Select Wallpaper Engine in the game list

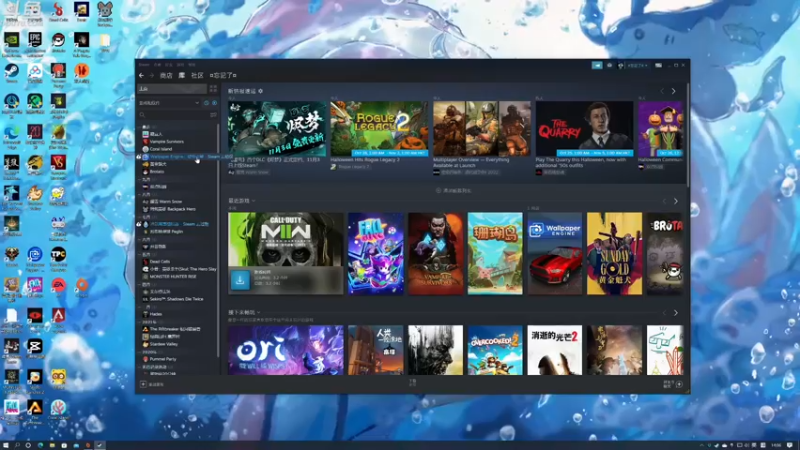point(179,157)
